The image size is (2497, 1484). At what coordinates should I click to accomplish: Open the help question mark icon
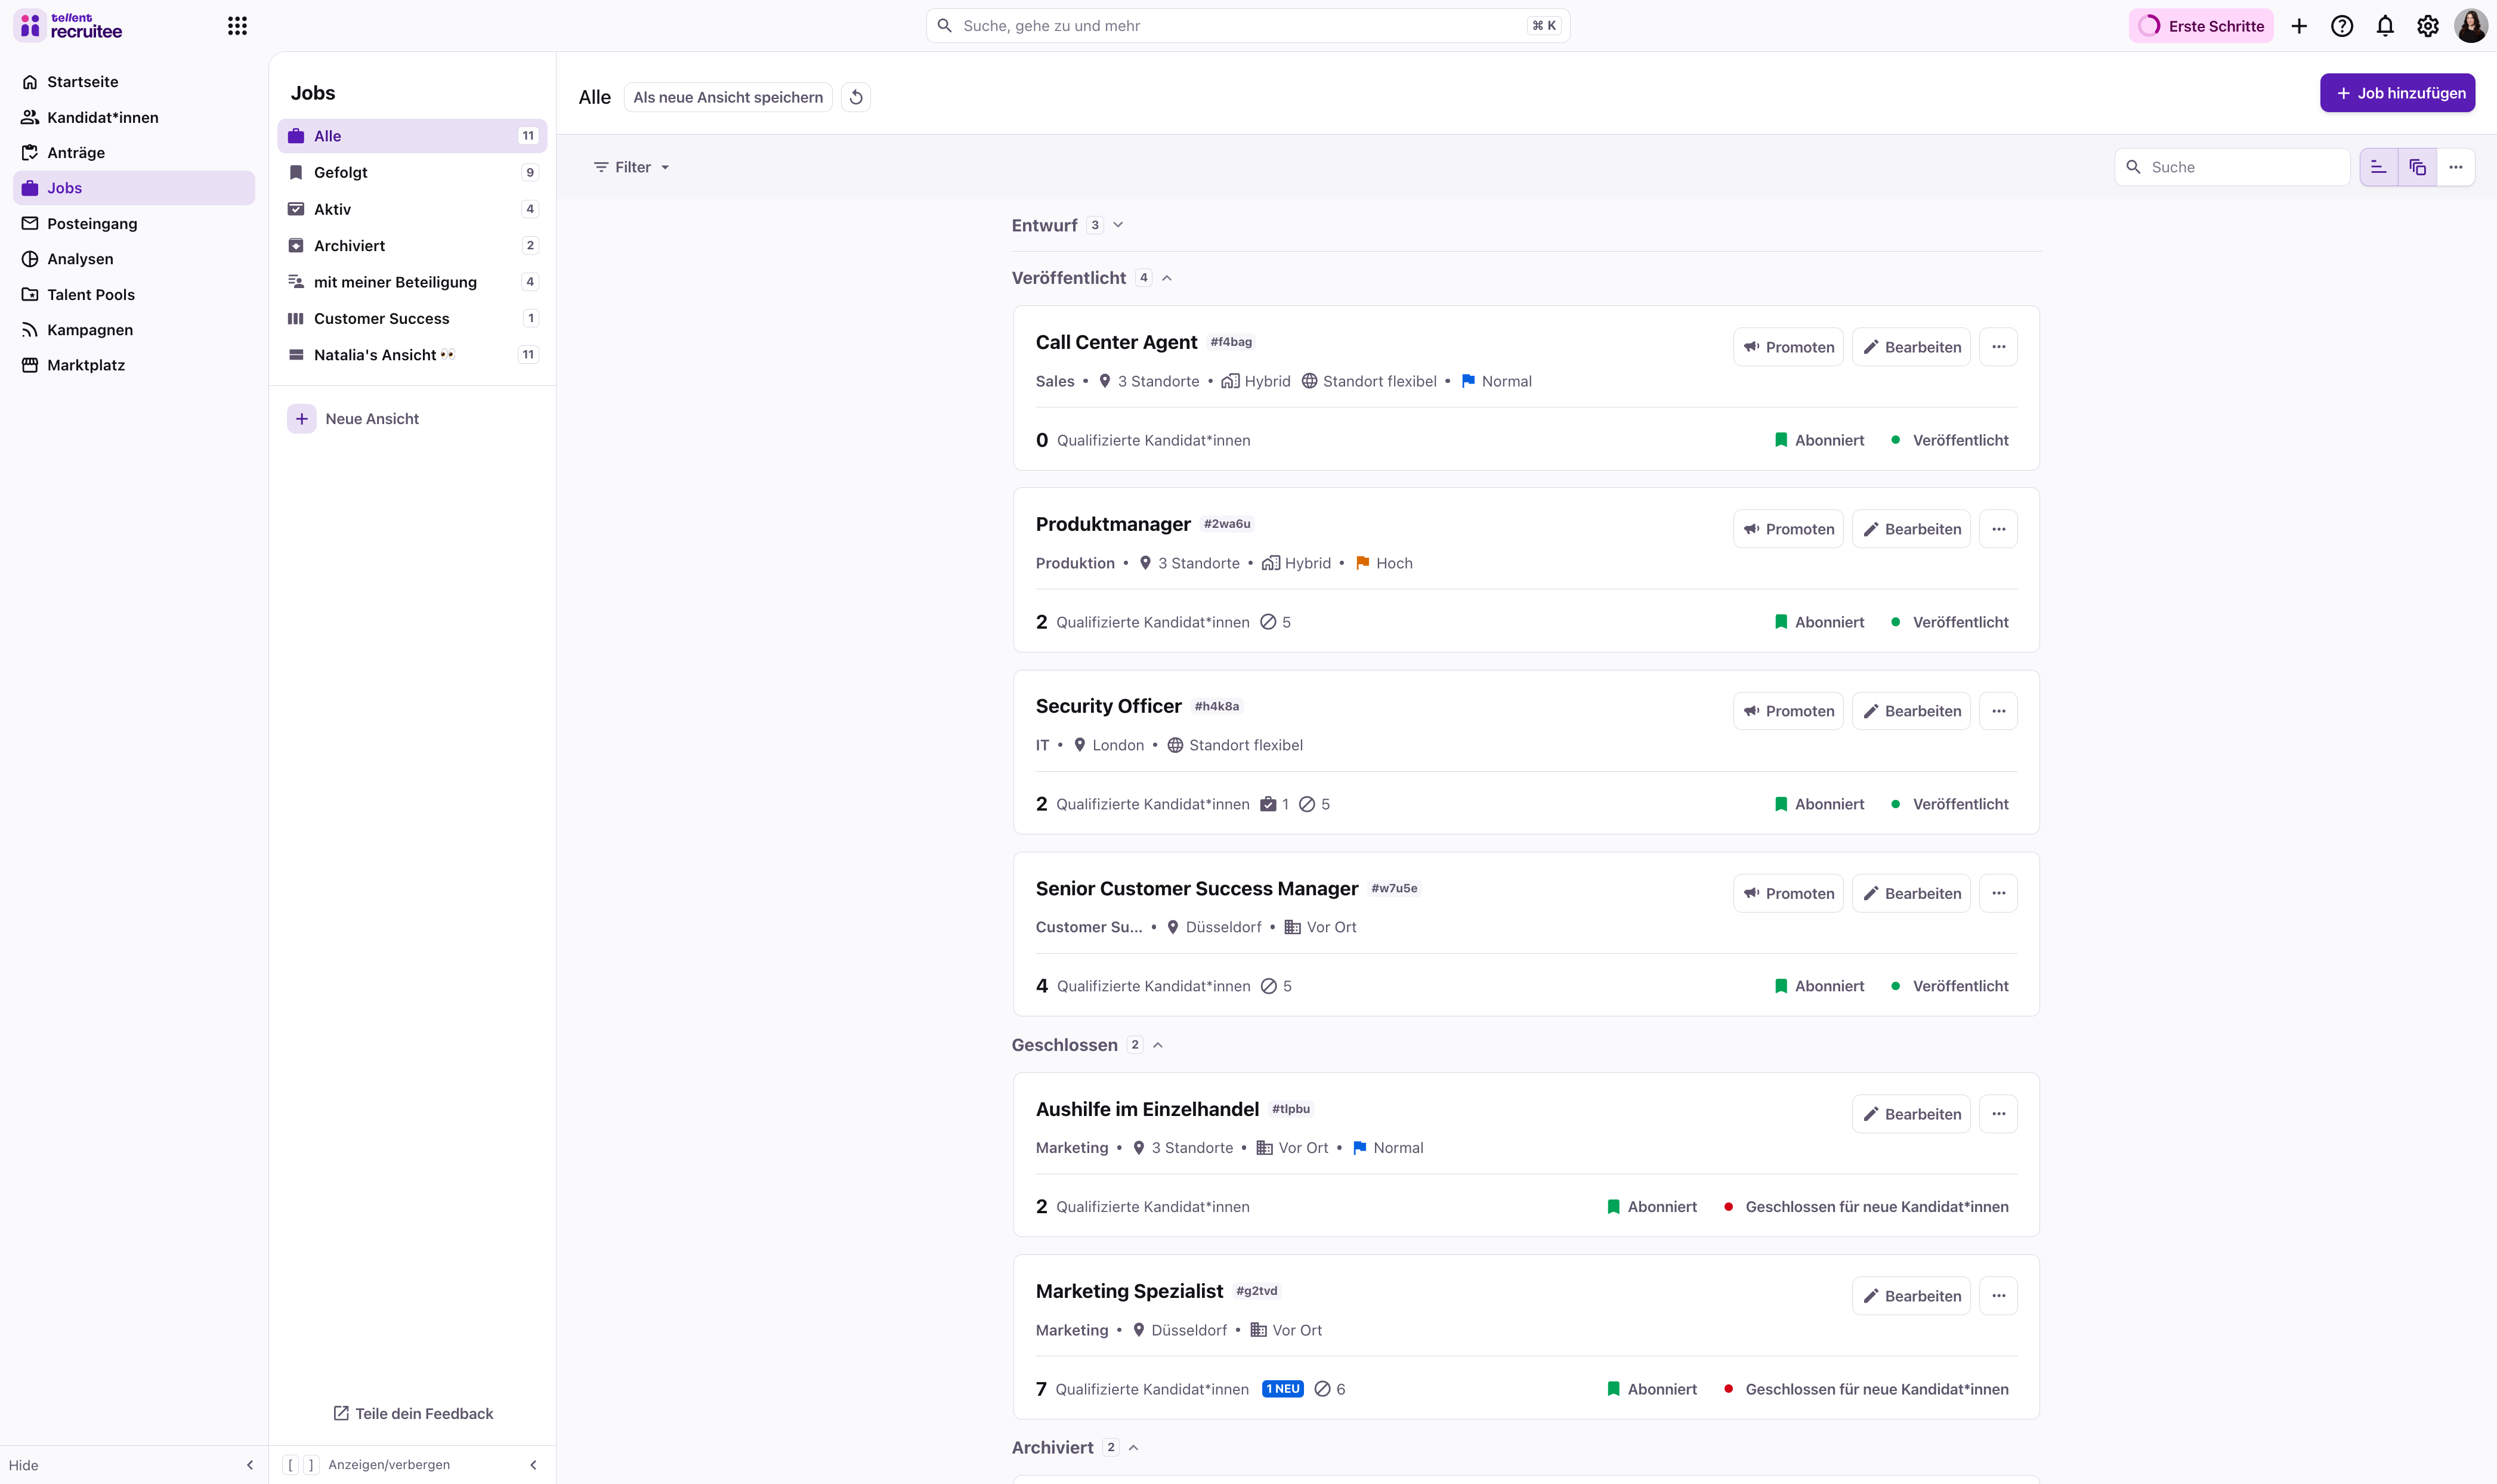pyautogui.click(x=2341, y=26)
